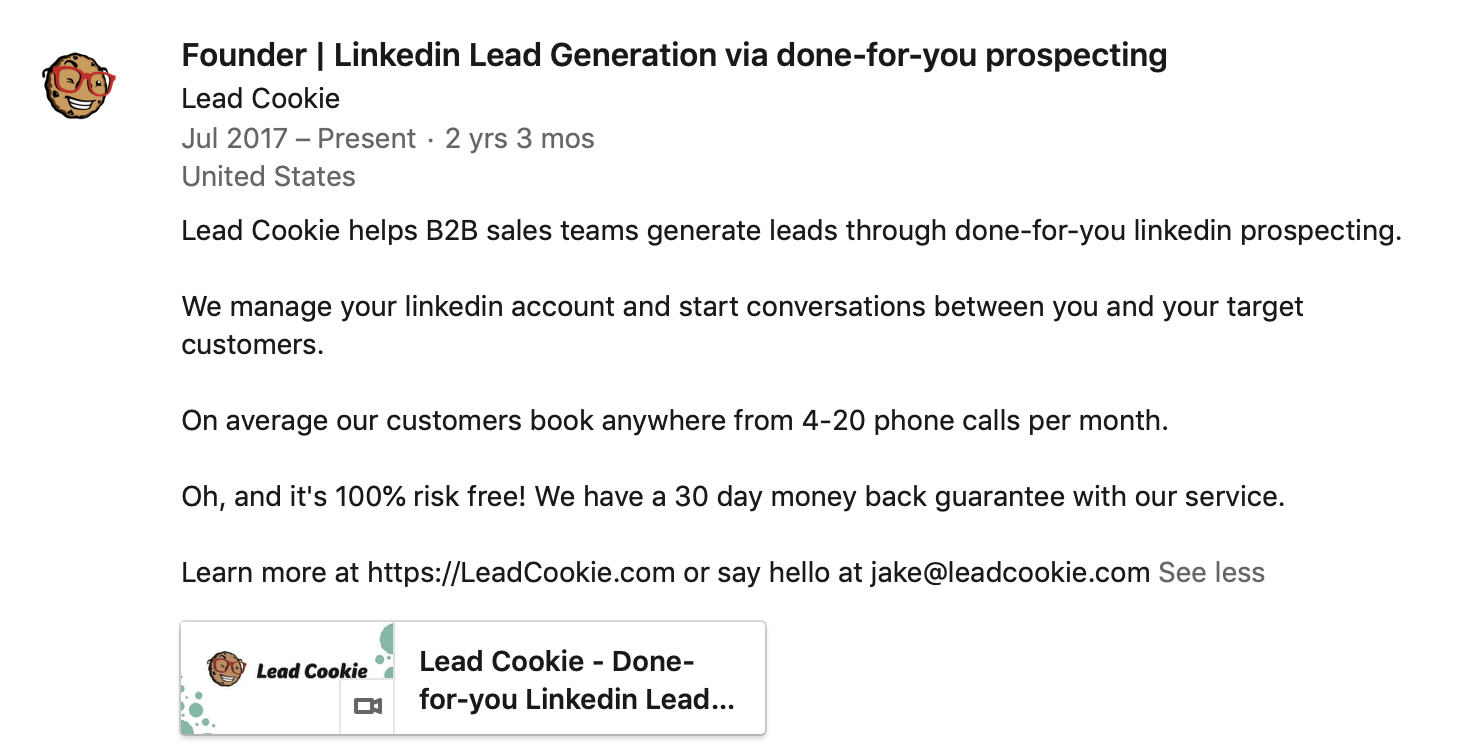Click the video camera icon on media card

(368, 707)
